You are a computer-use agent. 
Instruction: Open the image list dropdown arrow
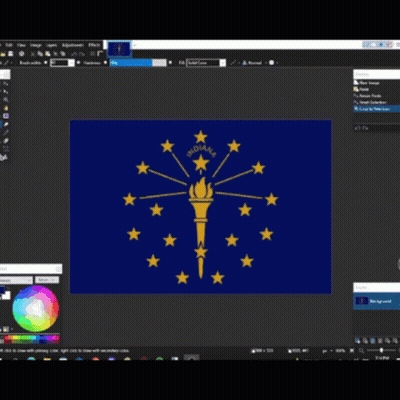point(135,45)
